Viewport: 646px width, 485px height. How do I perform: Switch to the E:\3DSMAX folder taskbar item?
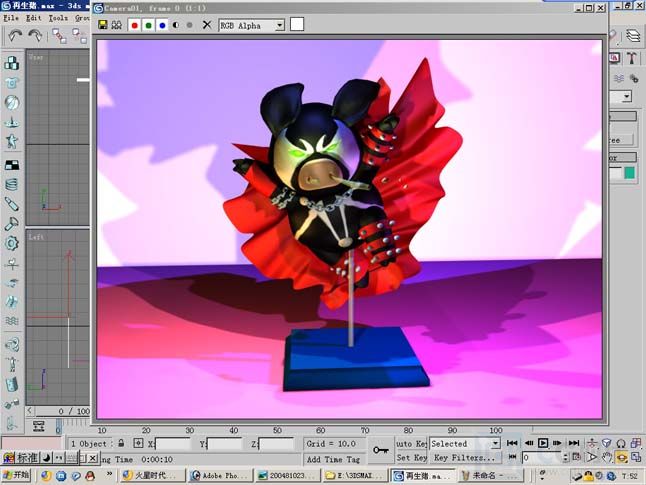pos(354,476)
